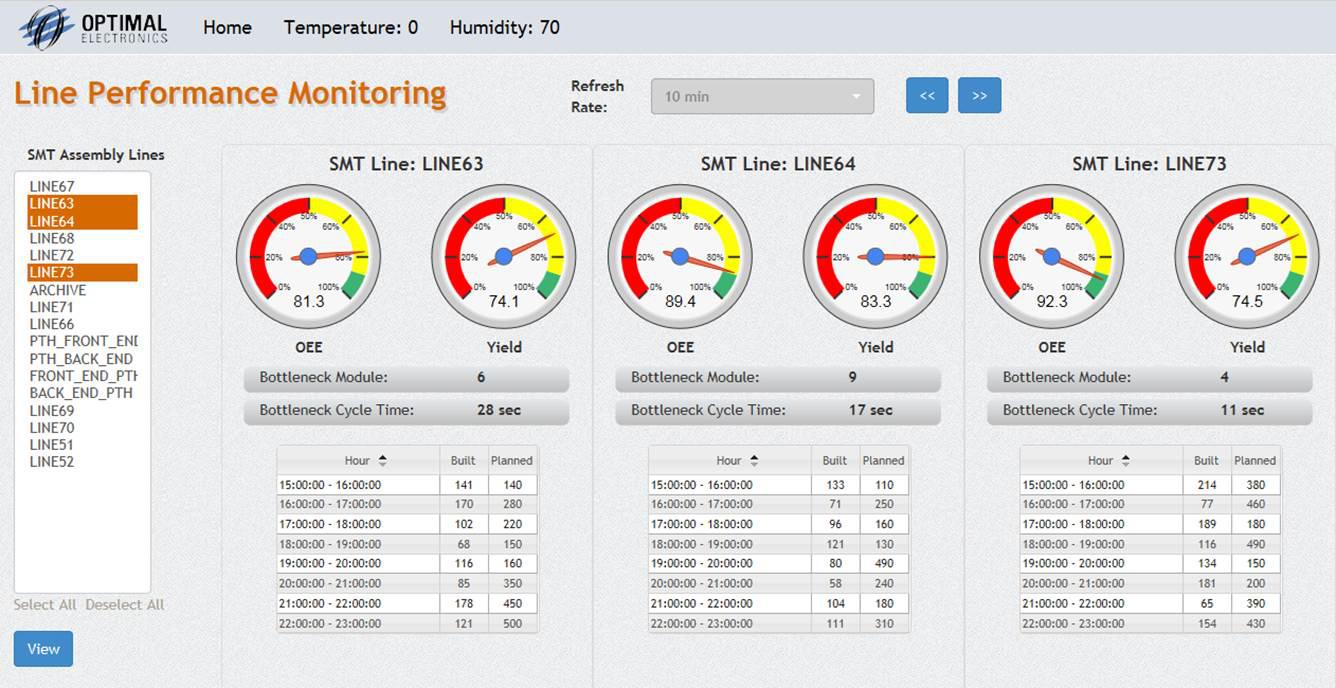Deselect LINE63 in assembly lines list

(x=52, y=204)
